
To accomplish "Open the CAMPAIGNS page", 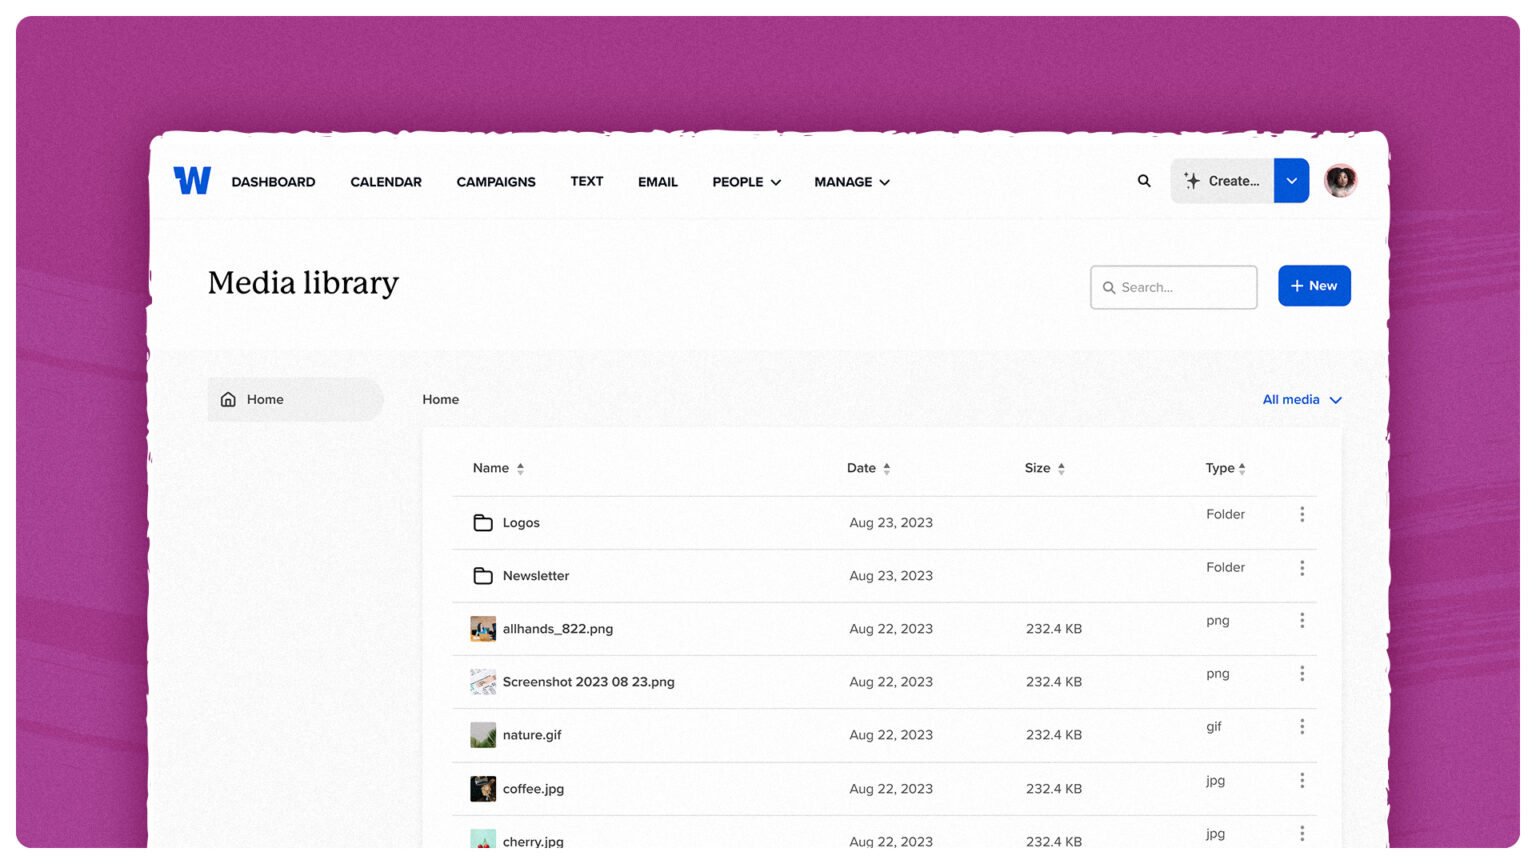I will click(496, 182).
